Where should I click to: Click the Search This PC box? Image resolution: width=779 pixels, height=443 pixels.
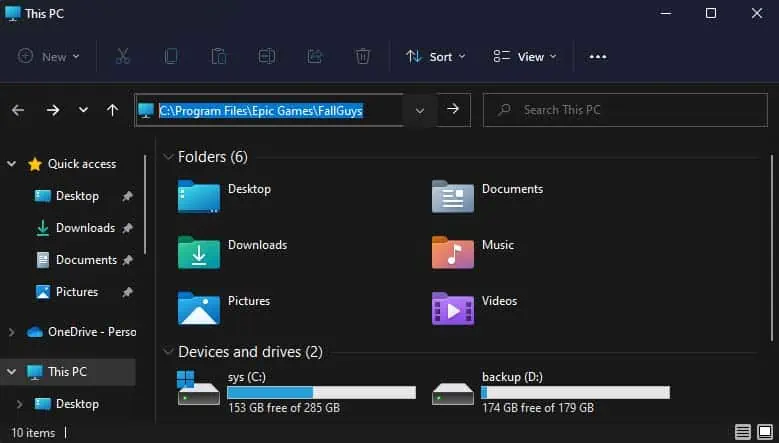click(x=625, y=110)
